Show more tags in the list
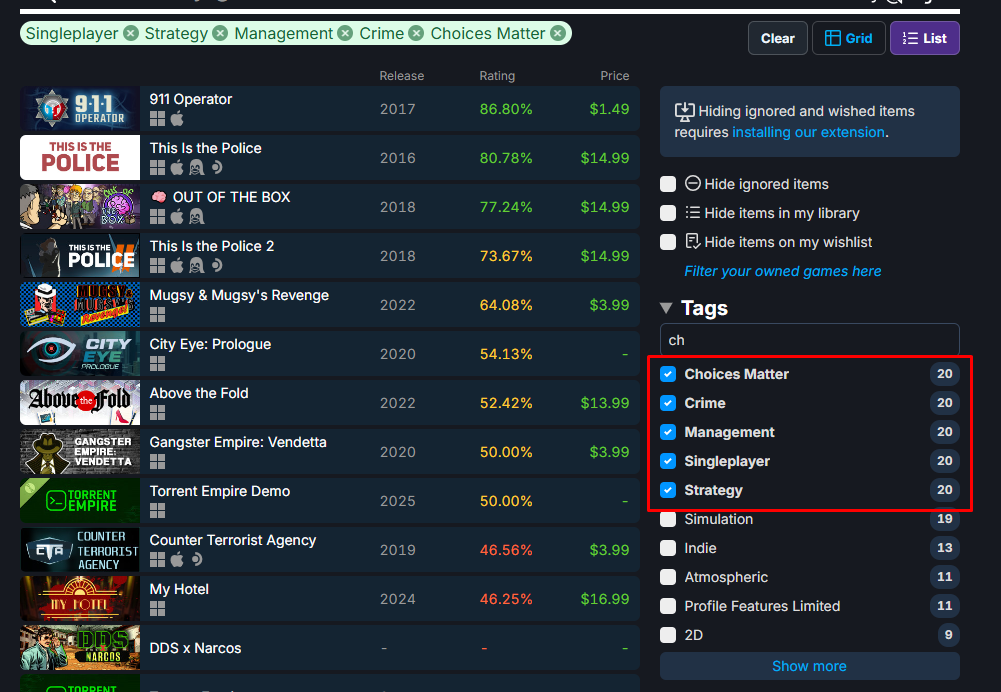The image size is (1001, 692). 809,666
